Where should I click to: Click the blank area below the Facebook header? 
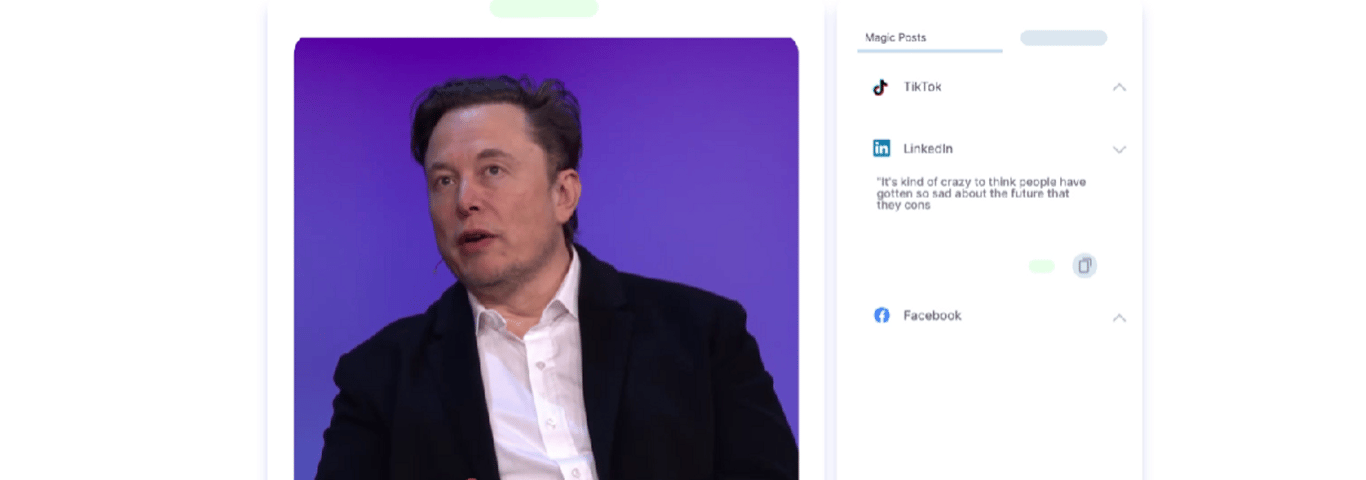[x=990, y=400]
